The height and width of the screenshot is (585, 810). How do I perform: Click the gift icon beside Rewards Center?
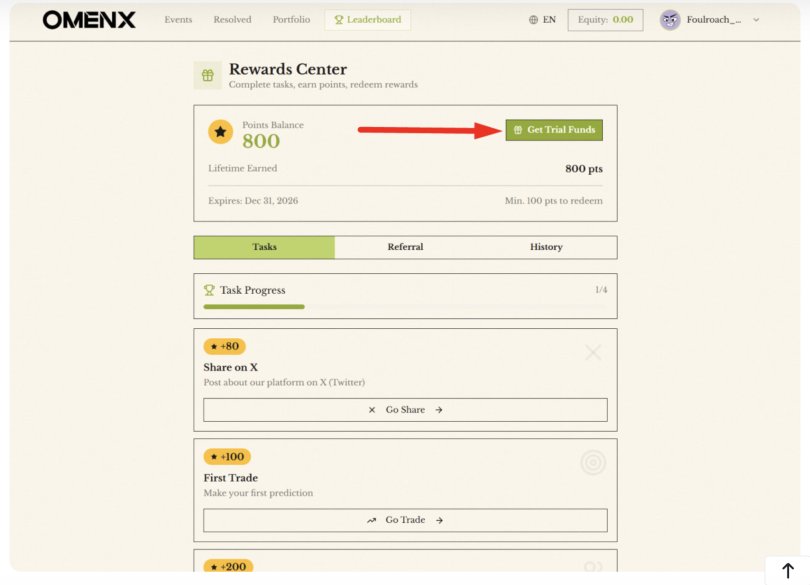(x=208, y=75)
